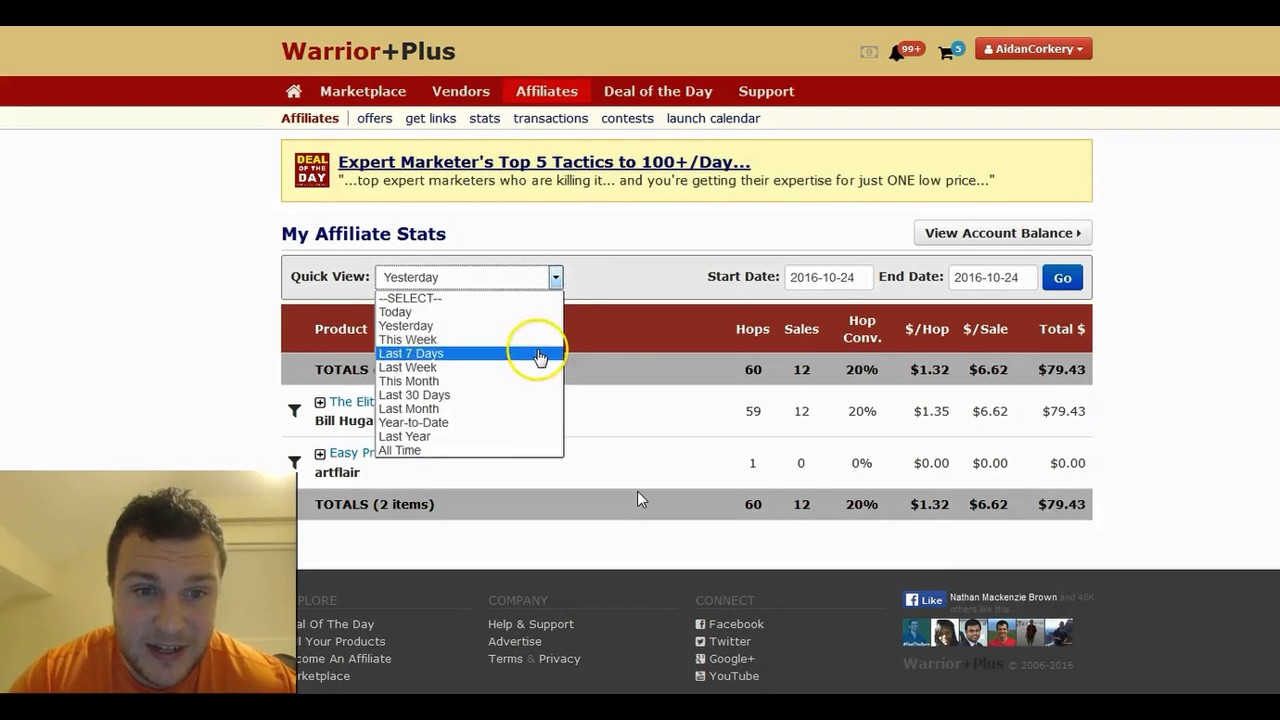Open the transactions sub-navigation link
Image resolution: width=1280 pixels, height=720 pixels.
tap(551, 118)
